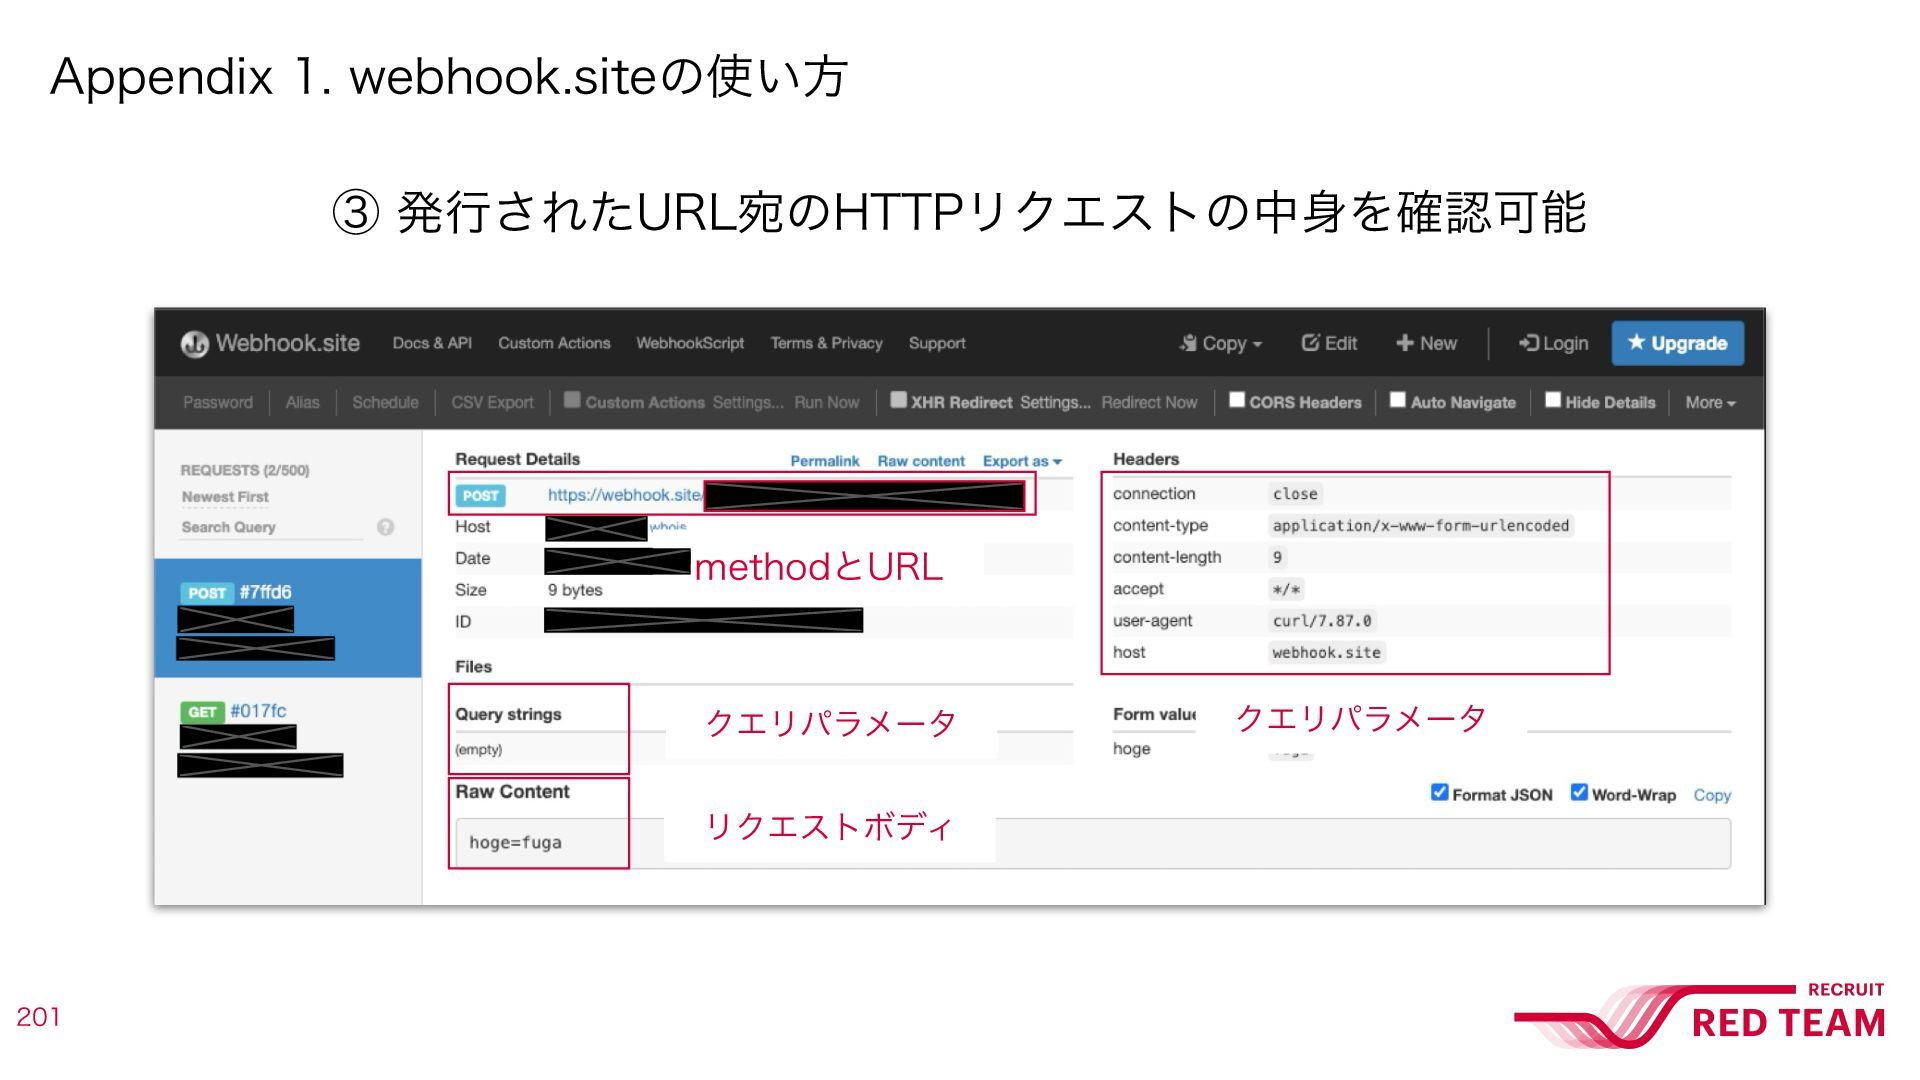This screenshot has width=1920, height=1080.
Task: Create a new URL with New
Action: (x=1426, y=343)
